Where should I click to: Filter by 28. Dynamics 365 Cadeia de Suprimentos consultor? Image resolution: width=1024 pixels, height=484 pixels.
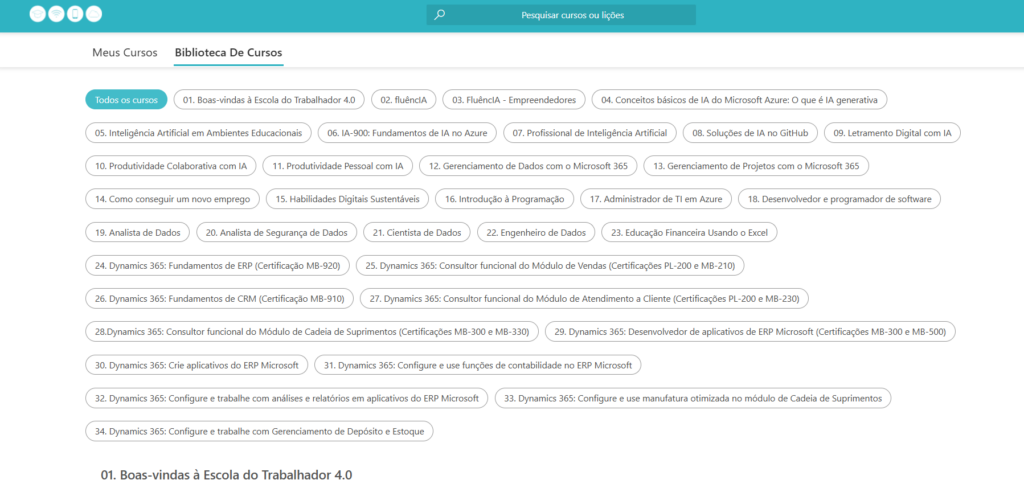point(312,331)
